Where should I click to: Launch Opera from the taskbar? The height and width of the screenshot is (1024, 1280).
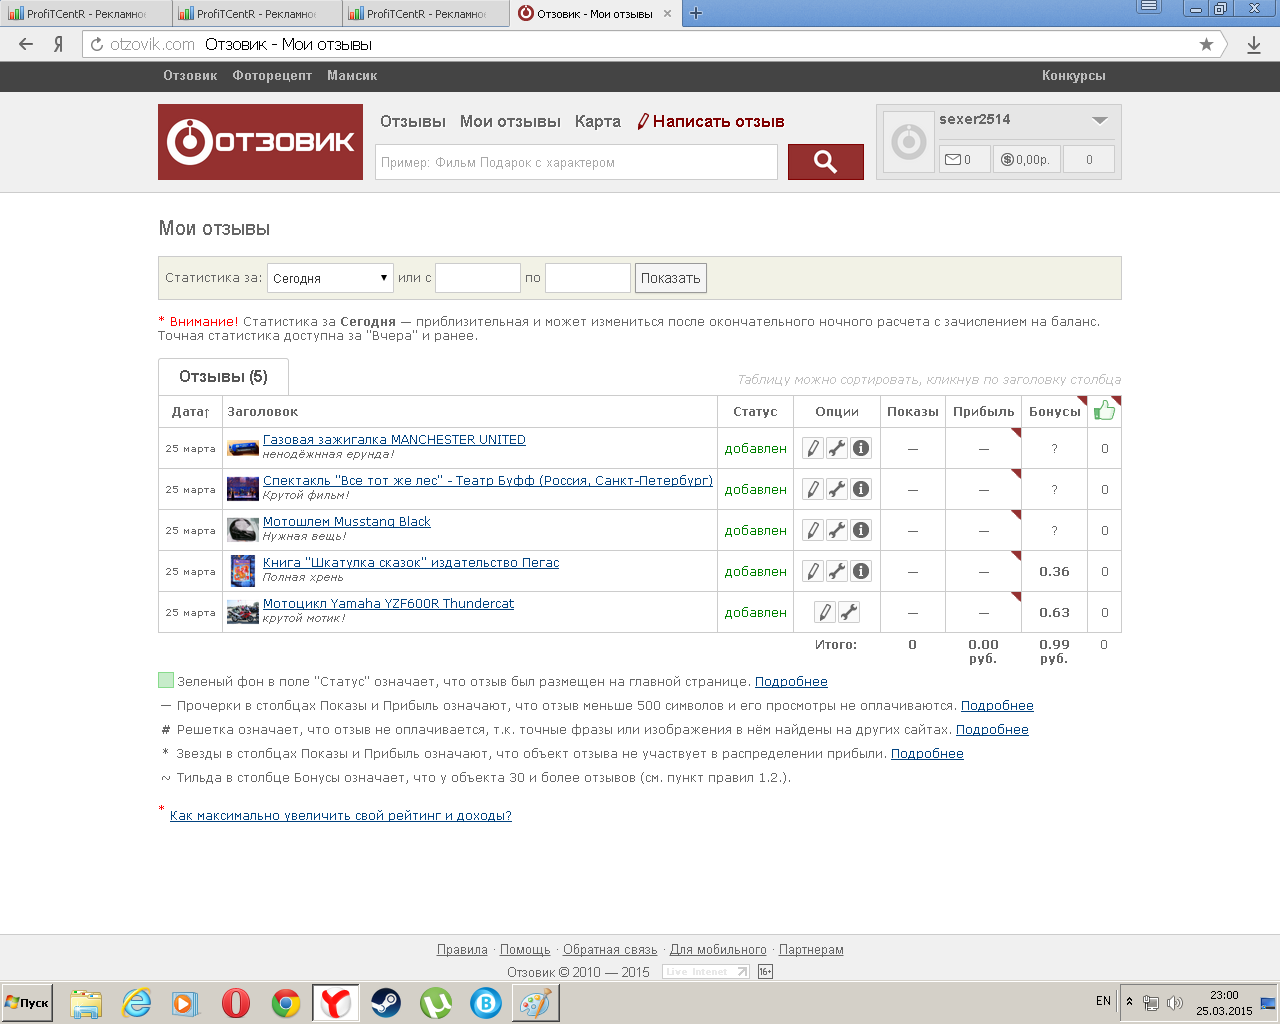[236, 1002]
